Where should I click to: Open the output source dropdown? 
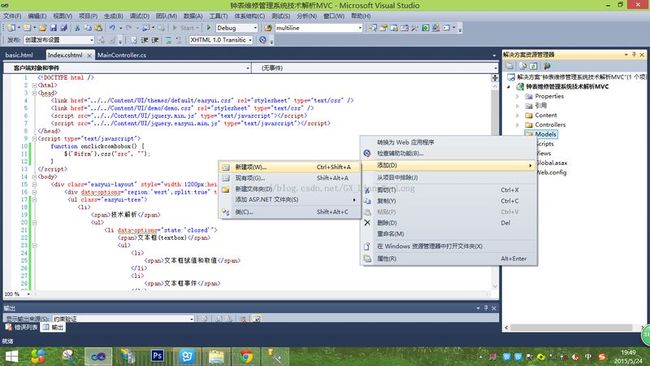pos(123,319)
